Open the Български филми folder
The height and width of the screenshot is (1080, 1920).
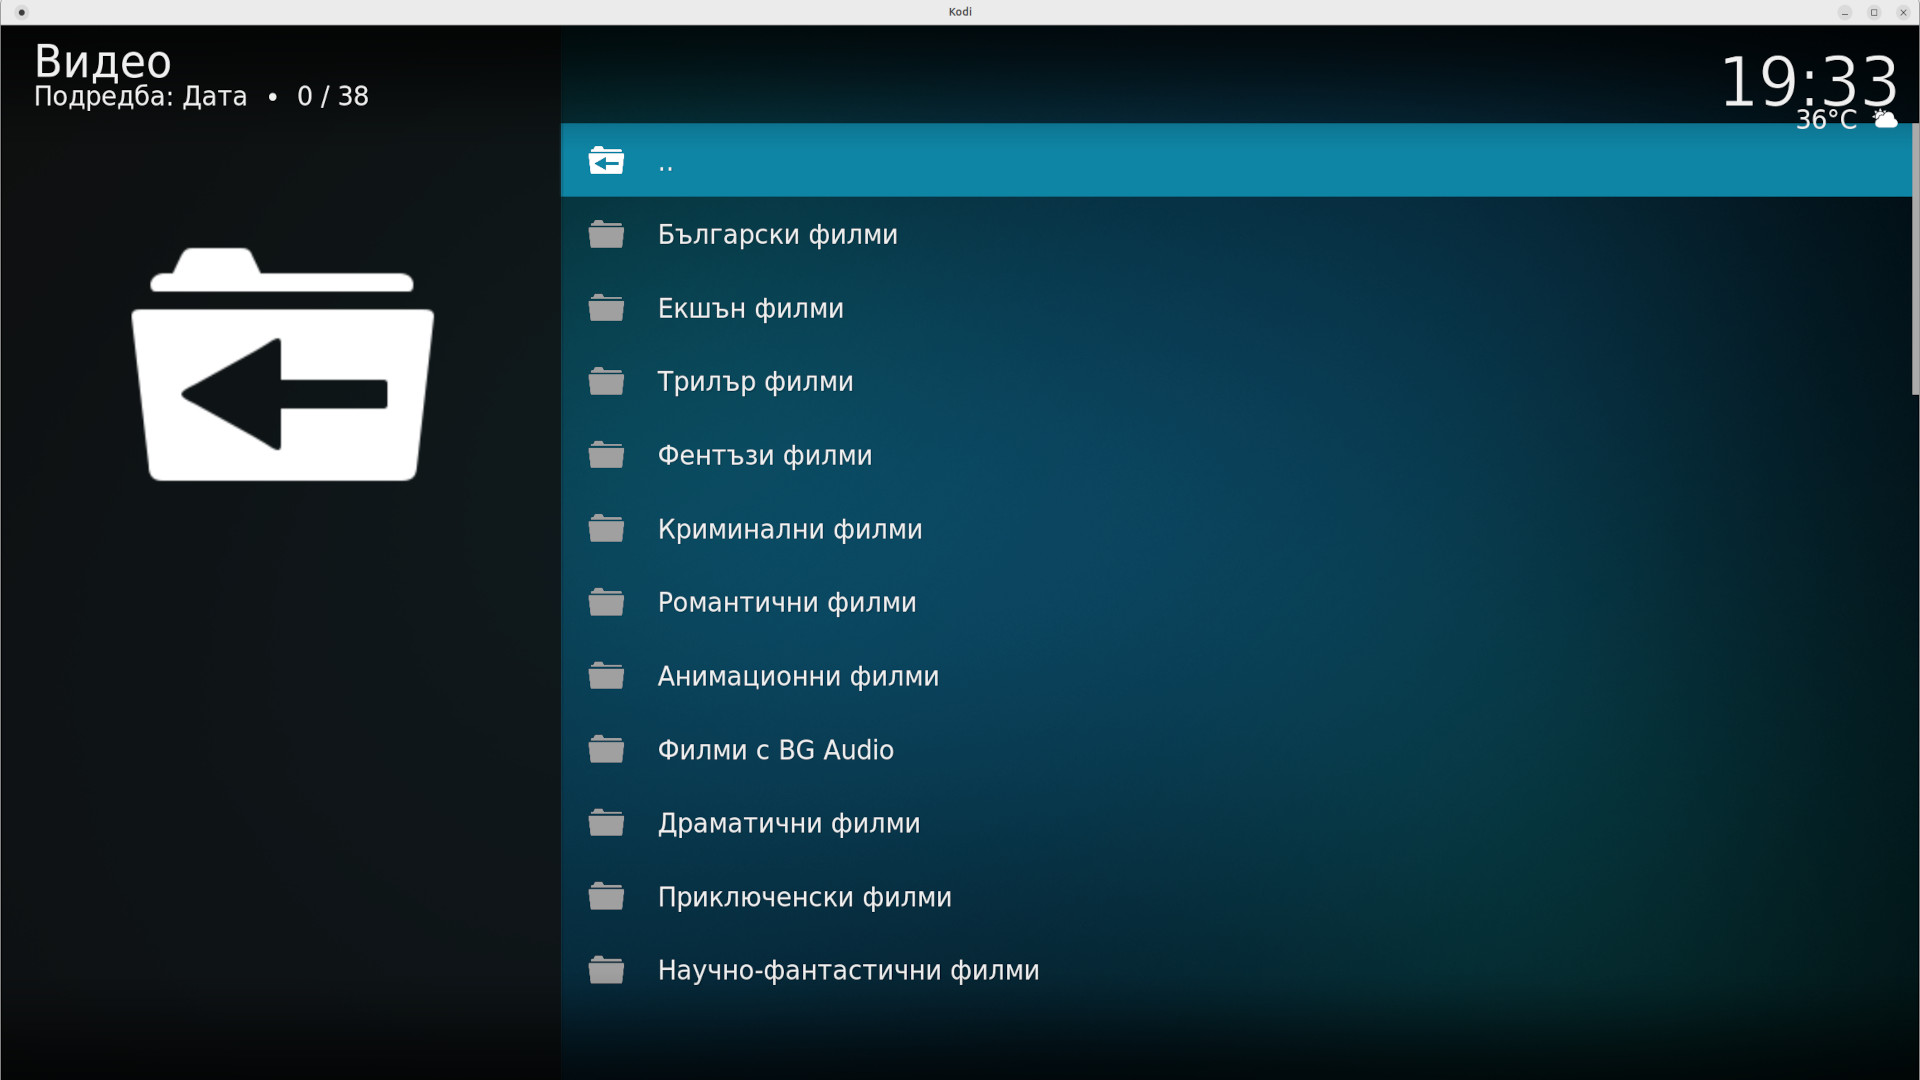click(1236, 234)
